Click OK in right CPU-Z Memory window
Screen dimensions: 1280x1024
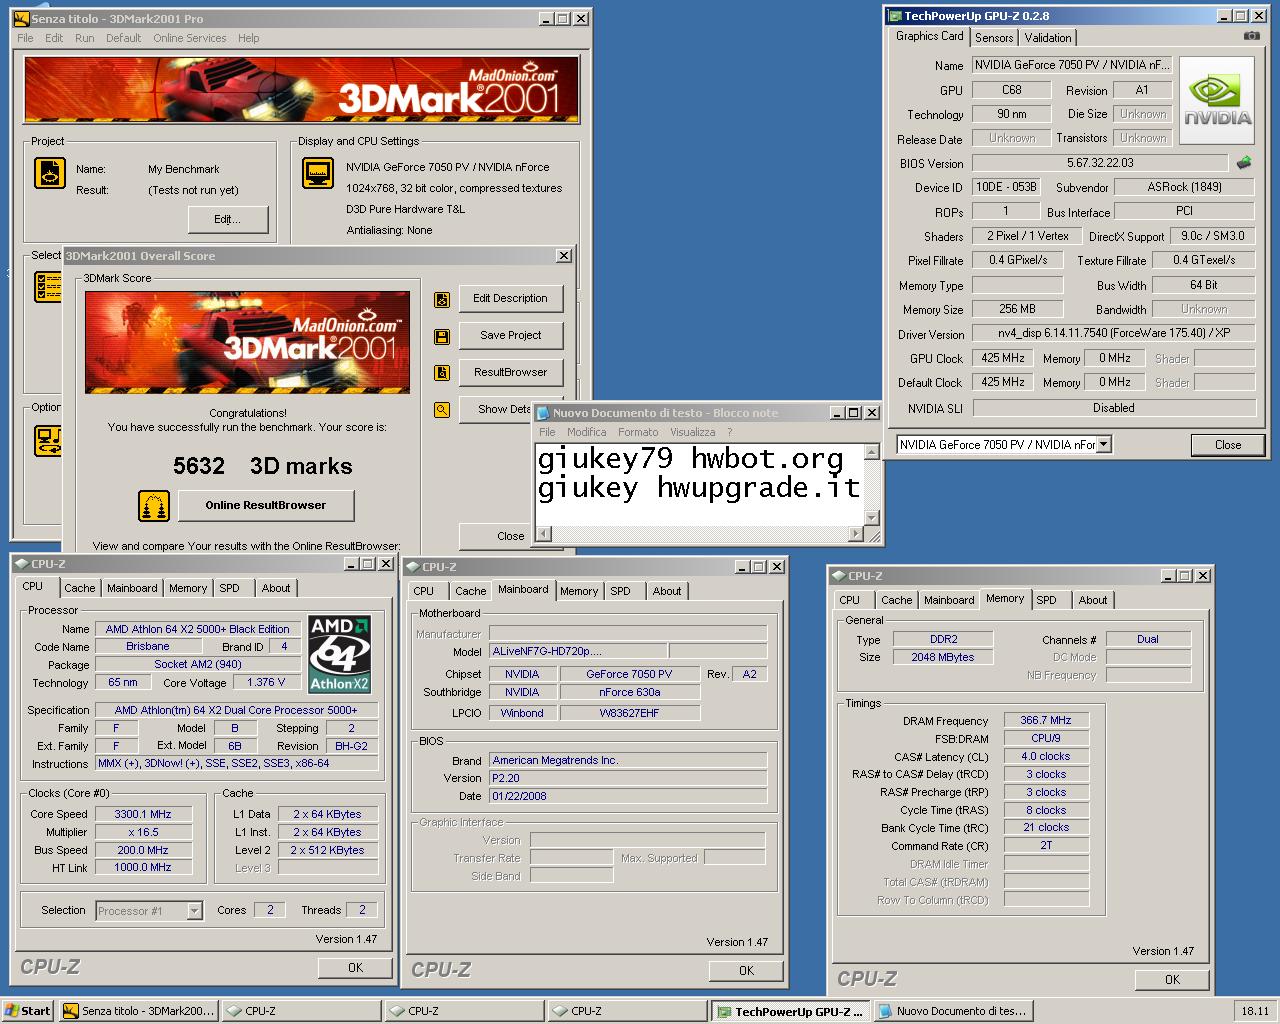point(1172,980)
